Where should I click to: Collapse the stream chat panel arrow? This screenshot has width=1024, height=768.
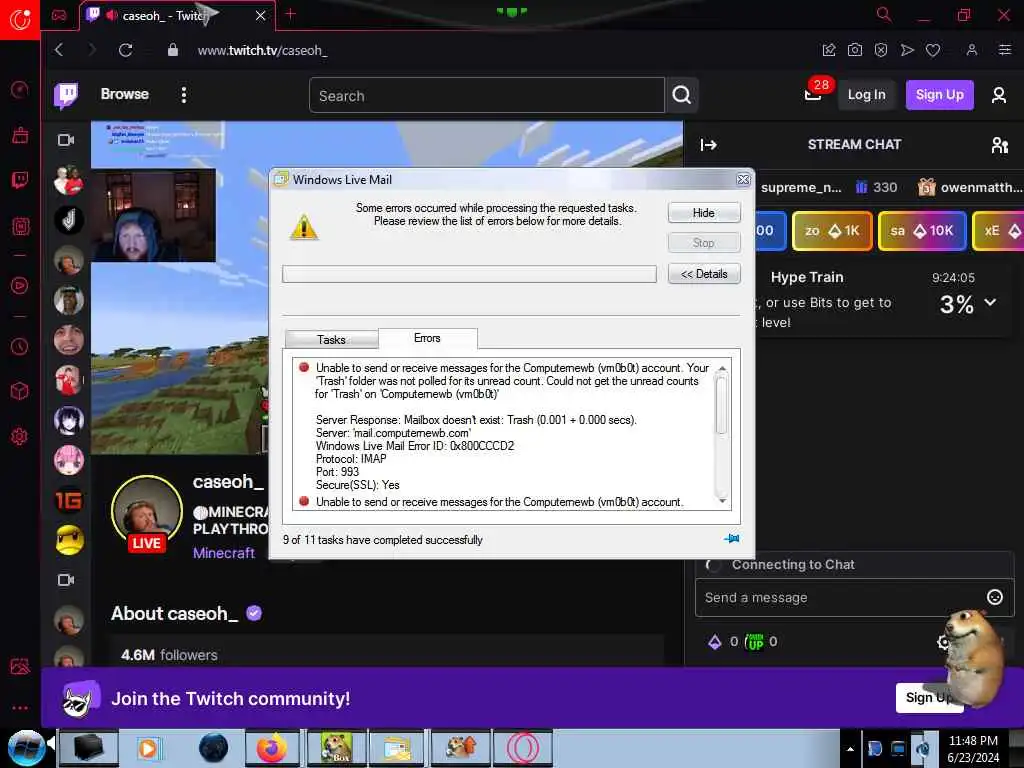[x=709, y=145]
